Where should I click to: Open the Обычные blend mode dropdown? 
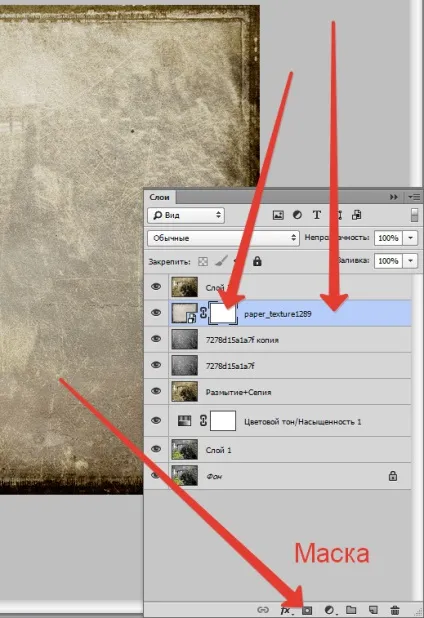coord(223,238)
